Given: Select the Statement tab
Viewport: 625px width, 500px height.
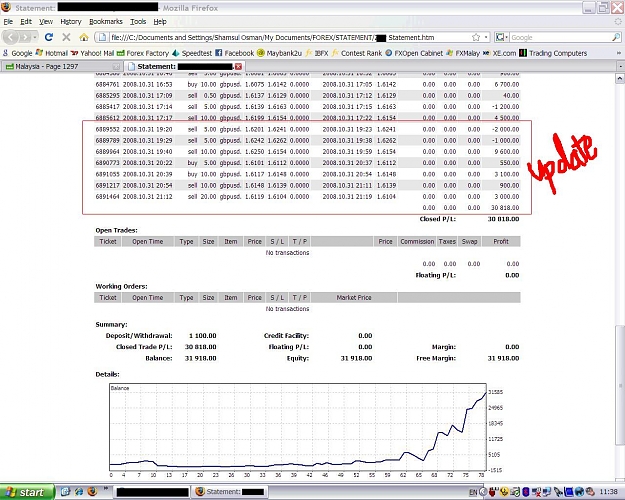Looking at the screenshot, I should click(185, 67).
